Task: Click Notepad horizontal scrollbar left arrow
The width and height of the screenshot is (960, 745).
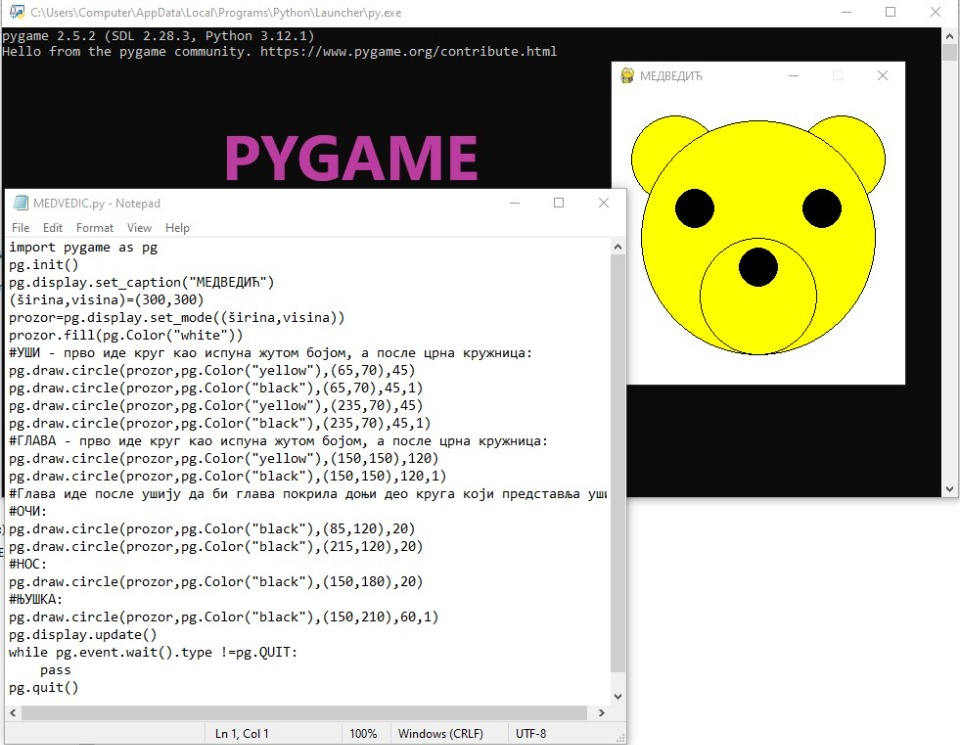Action: 13,713
